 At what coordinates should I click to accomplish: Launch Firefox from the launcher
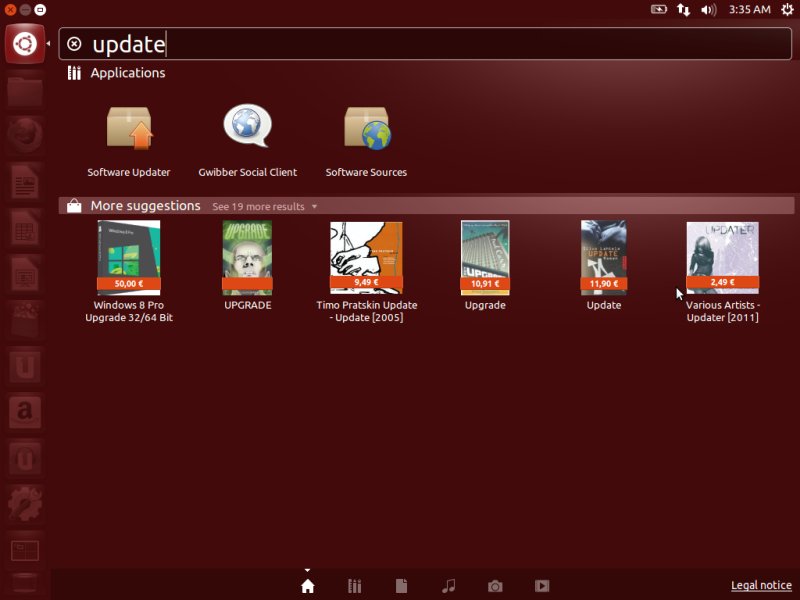pyautogui.click(x=24, y=135)
